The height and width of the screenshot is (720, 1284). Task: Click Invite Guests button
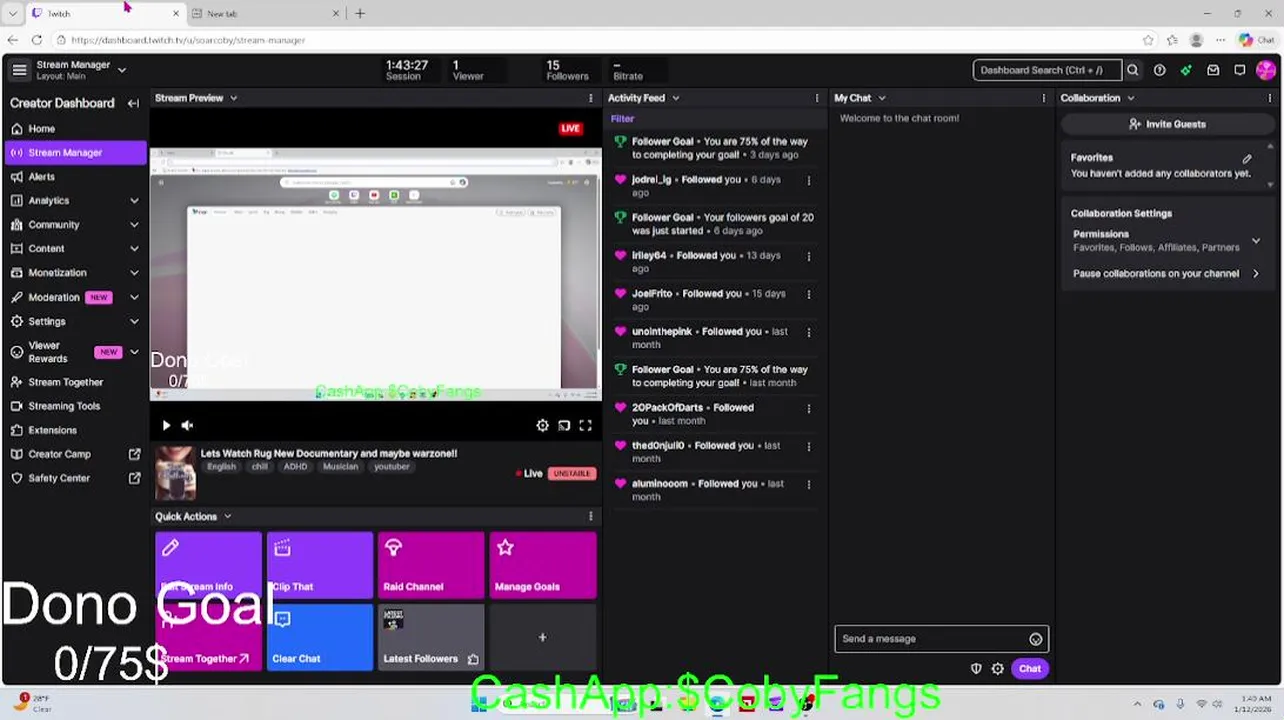tap(1166, 124)
